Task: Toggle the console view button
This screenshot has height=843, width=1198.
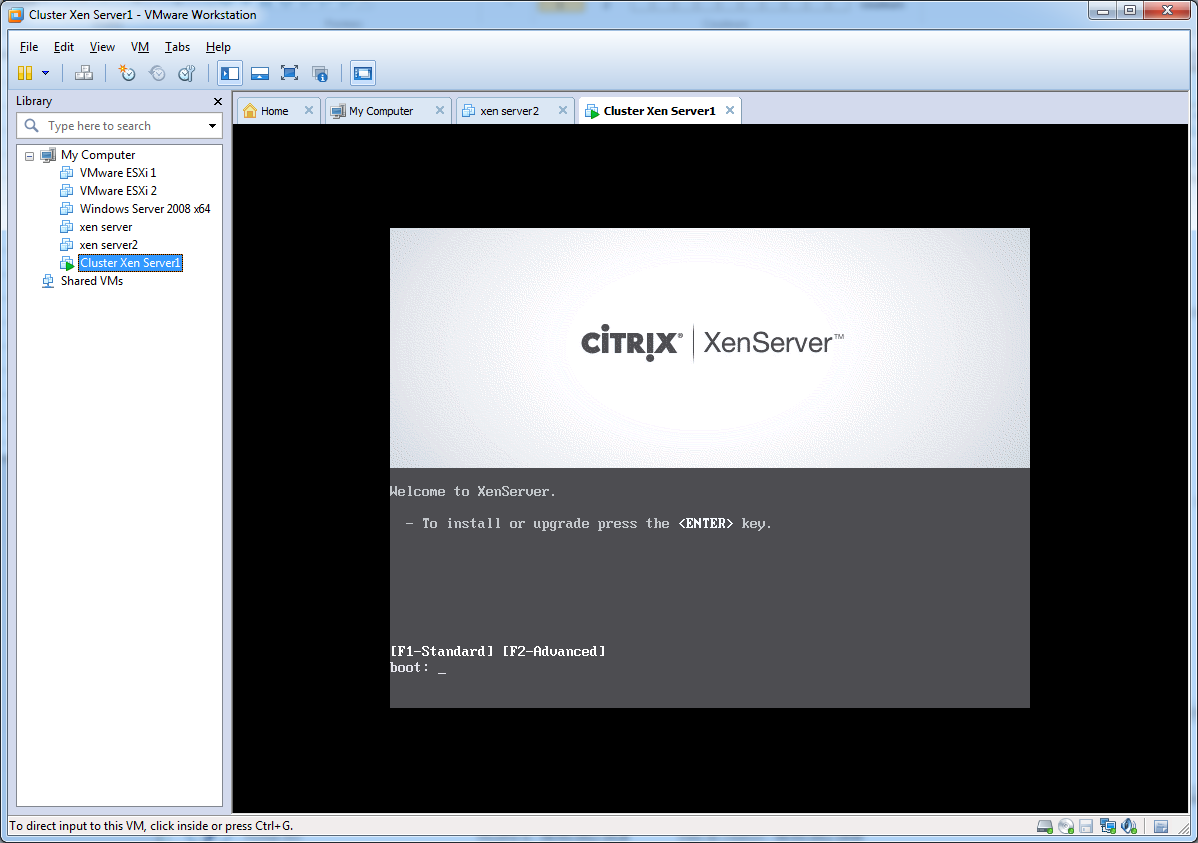Action: pyautogui.click(x=362, y=73)
